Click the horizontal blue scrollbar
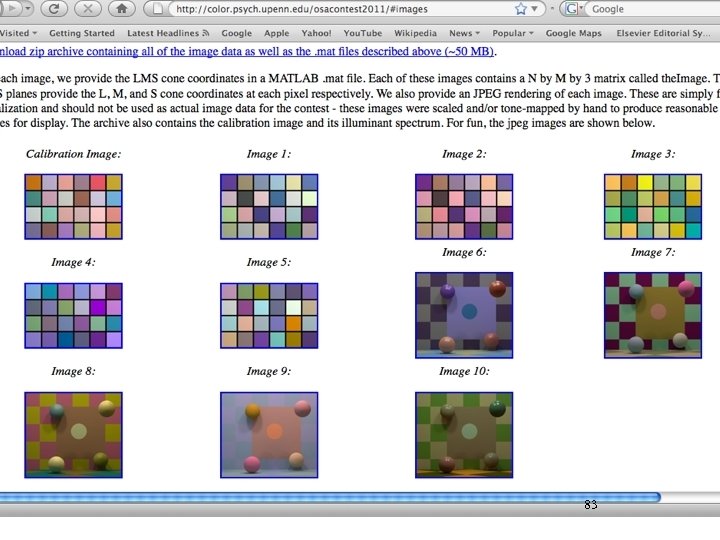The width and height of the screenshot is (720, 540). [330, 497]
